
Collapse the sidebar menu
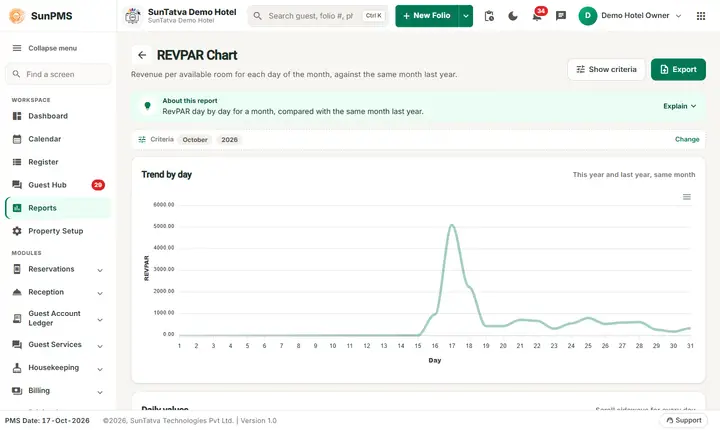coord(45,48)
